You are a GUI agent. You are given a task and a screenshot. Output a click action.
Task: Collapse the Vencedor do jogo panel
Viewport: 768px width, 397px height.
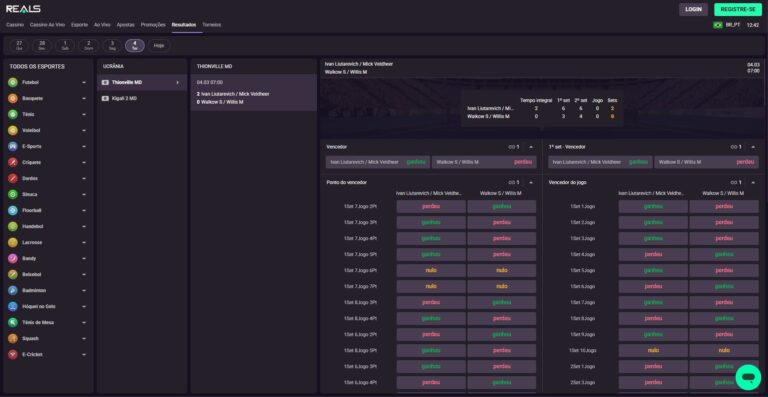pos(753,182)
